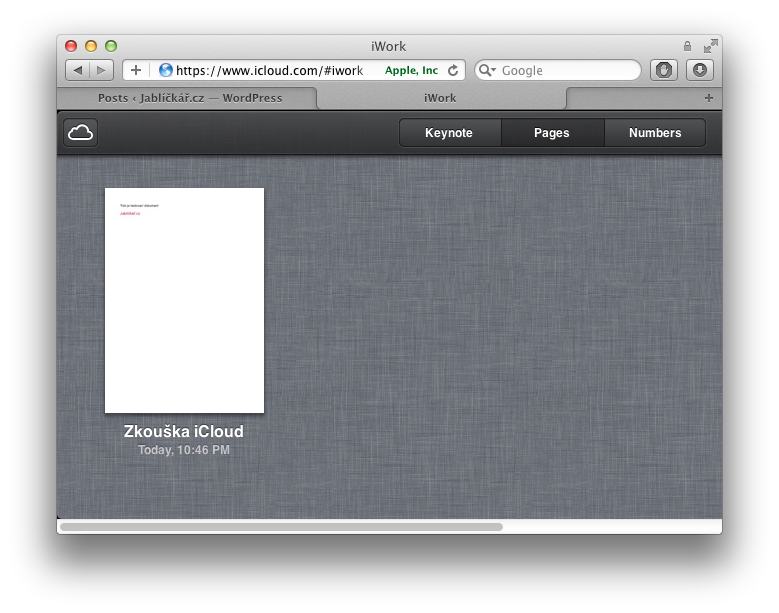Click the Today, 10:46 PM timestamp

[184, 450]
